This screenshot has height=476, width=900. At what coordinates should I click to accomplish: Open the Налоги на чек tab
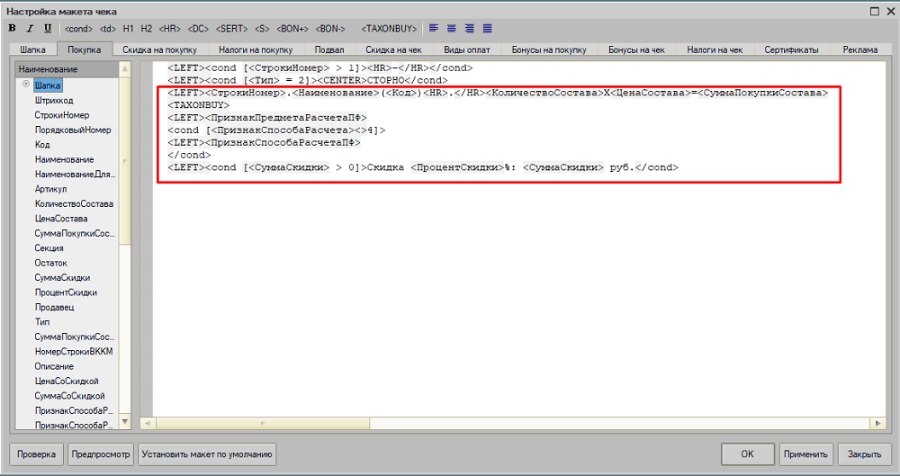pos(715,50)
